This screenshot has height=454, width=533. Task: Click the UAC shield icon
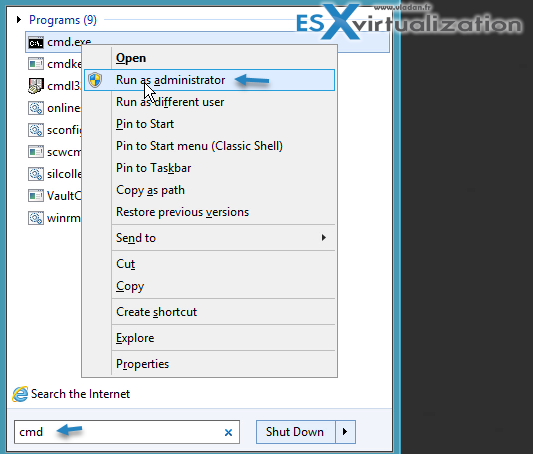click(95, 80)
